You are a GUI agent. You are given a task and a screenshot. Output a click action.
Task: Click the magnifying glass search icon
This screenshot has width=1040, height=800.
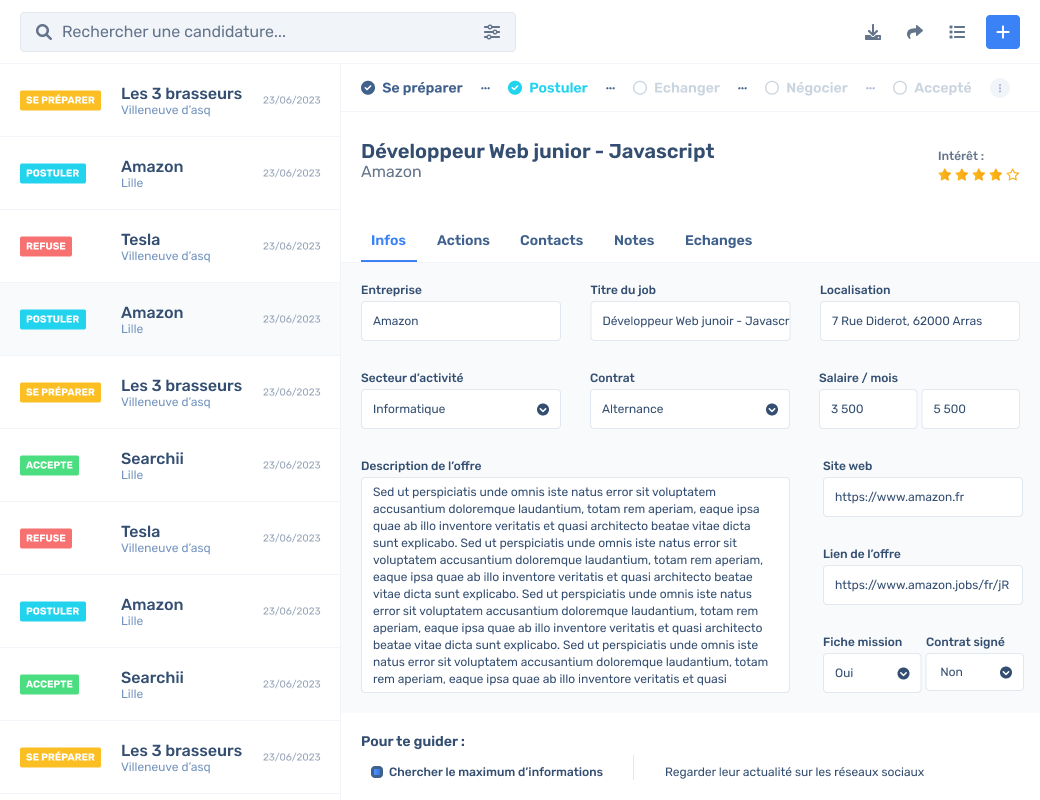point(44,32)
